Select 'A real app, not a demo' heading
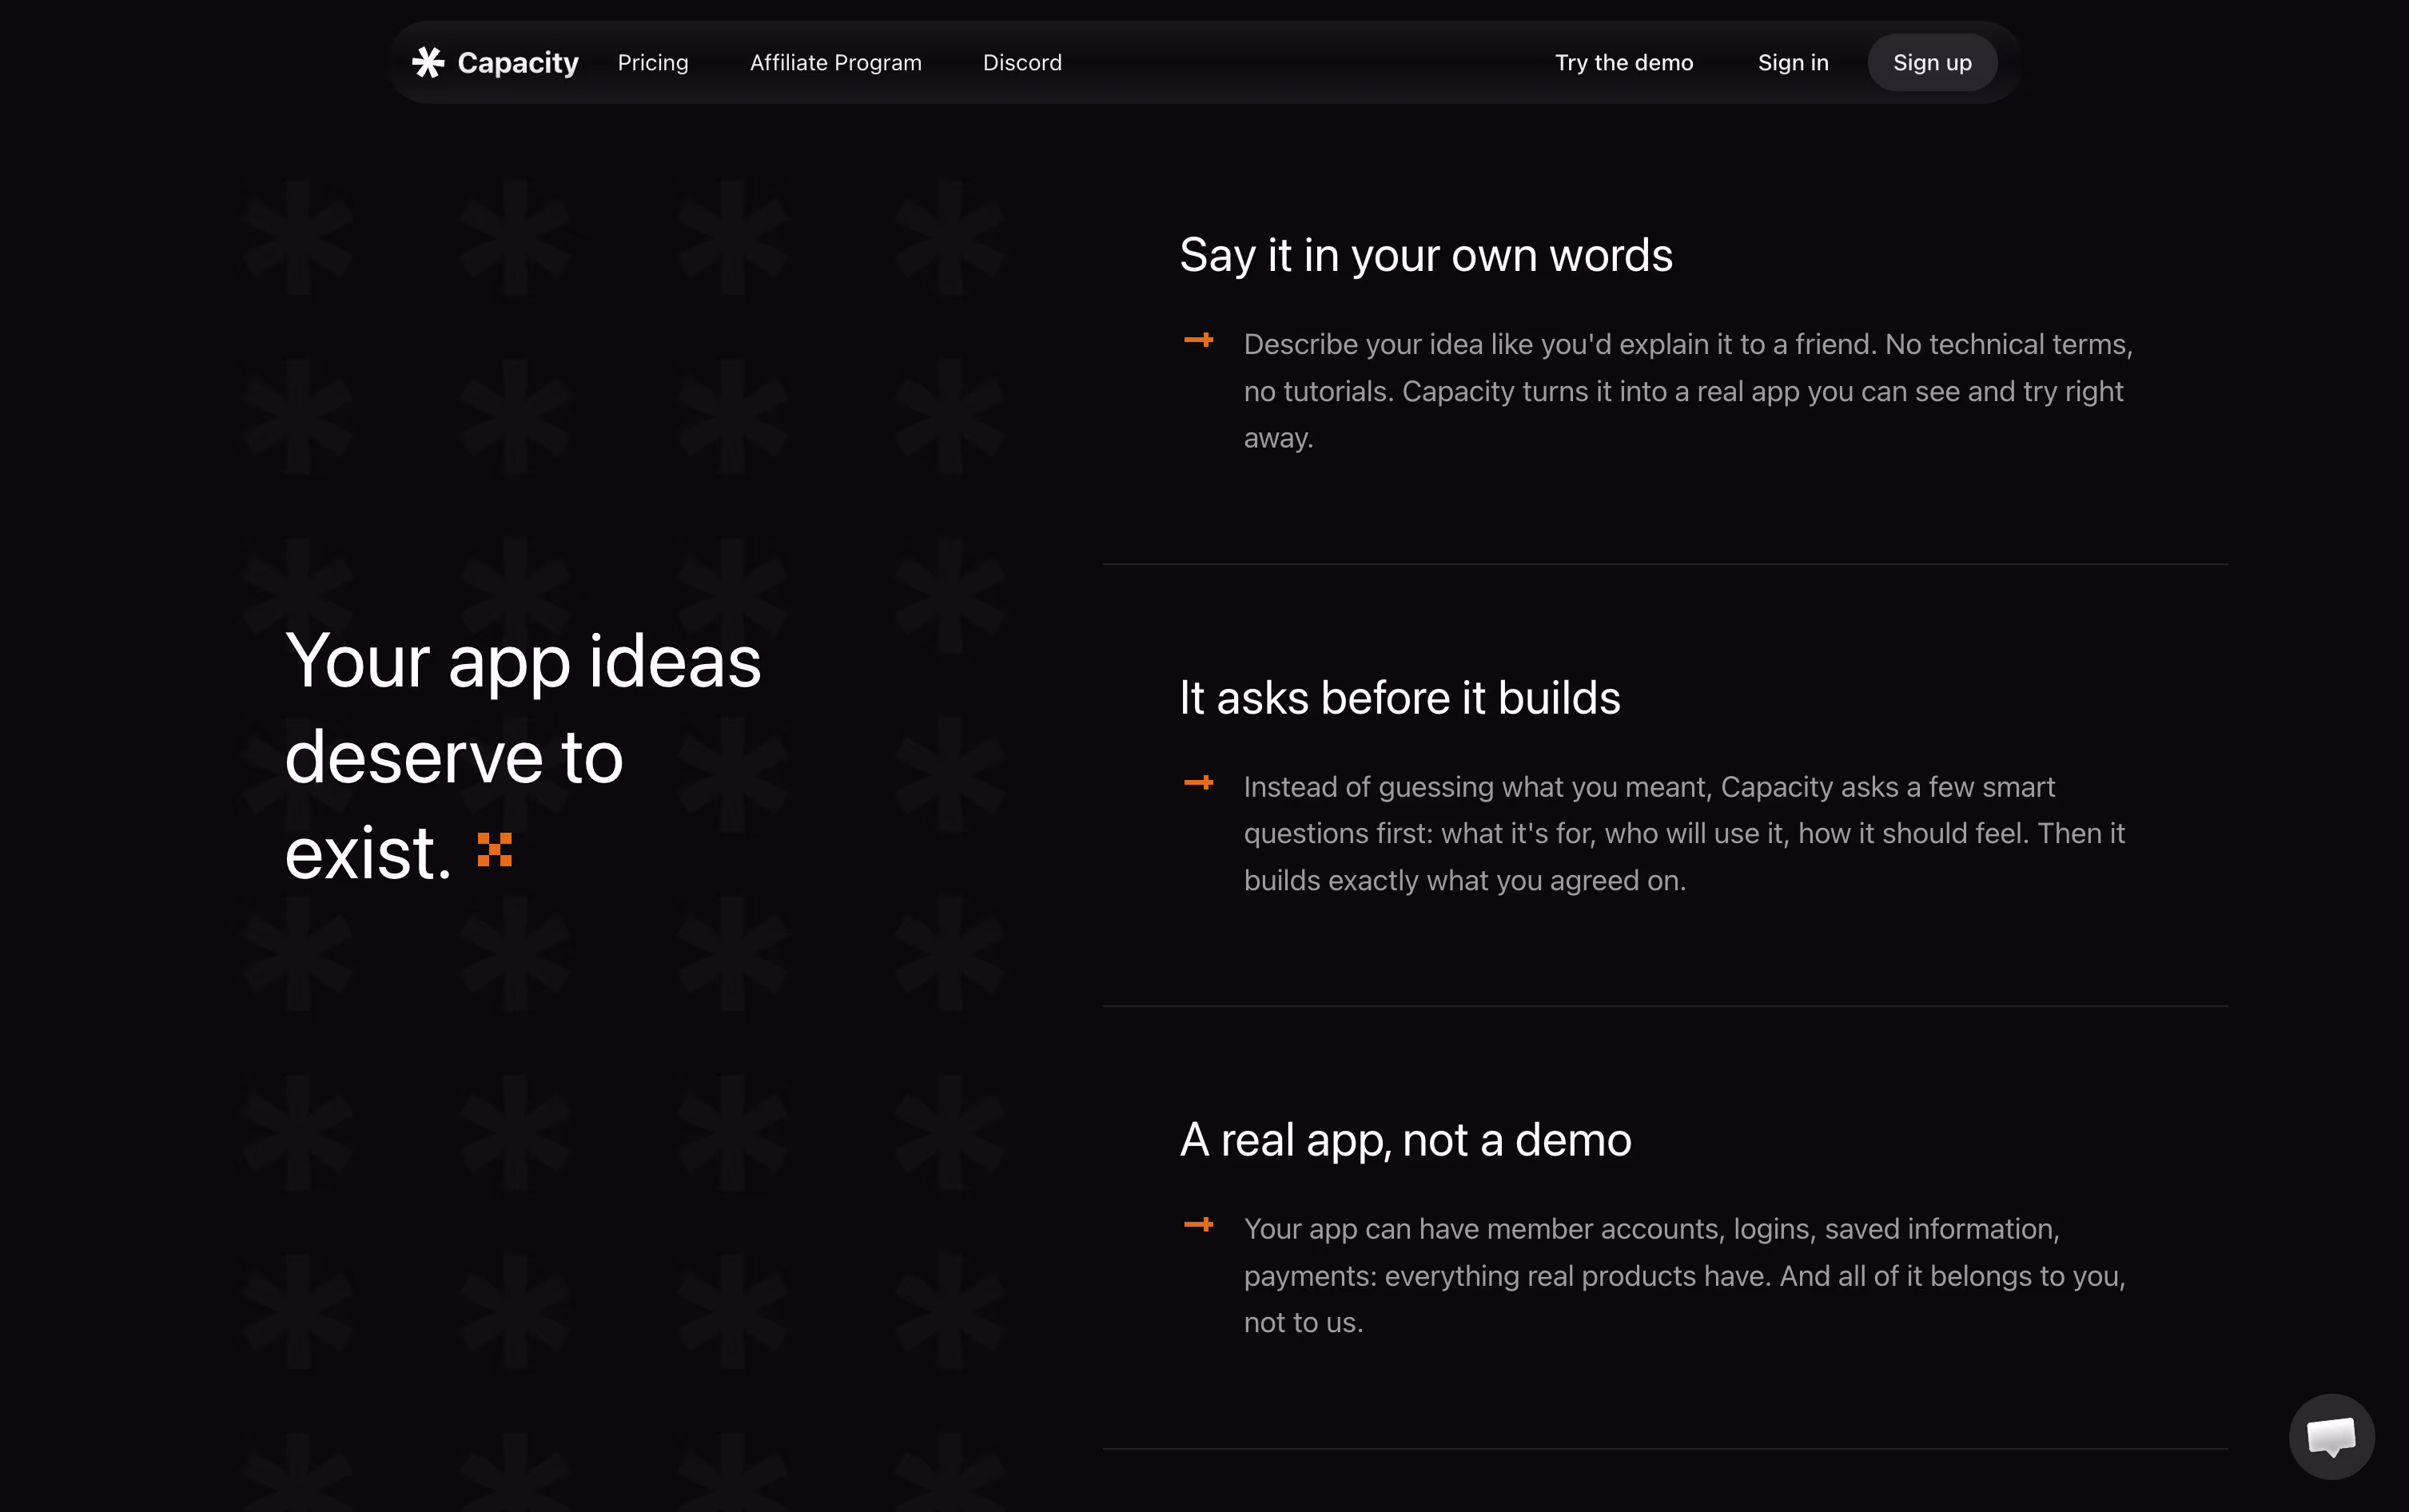 (x=1406, y=1140)
